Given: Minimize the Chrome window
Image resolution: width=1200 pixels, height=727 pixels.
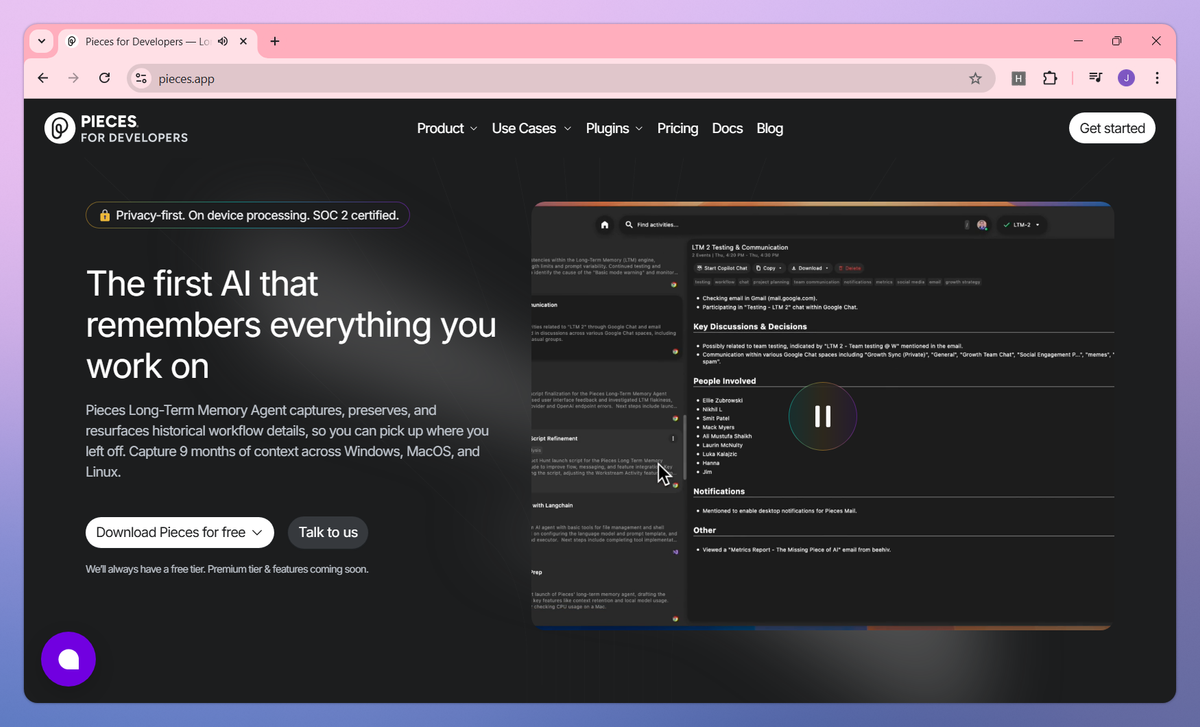Looking at the screenshot, I should 1077,41.
